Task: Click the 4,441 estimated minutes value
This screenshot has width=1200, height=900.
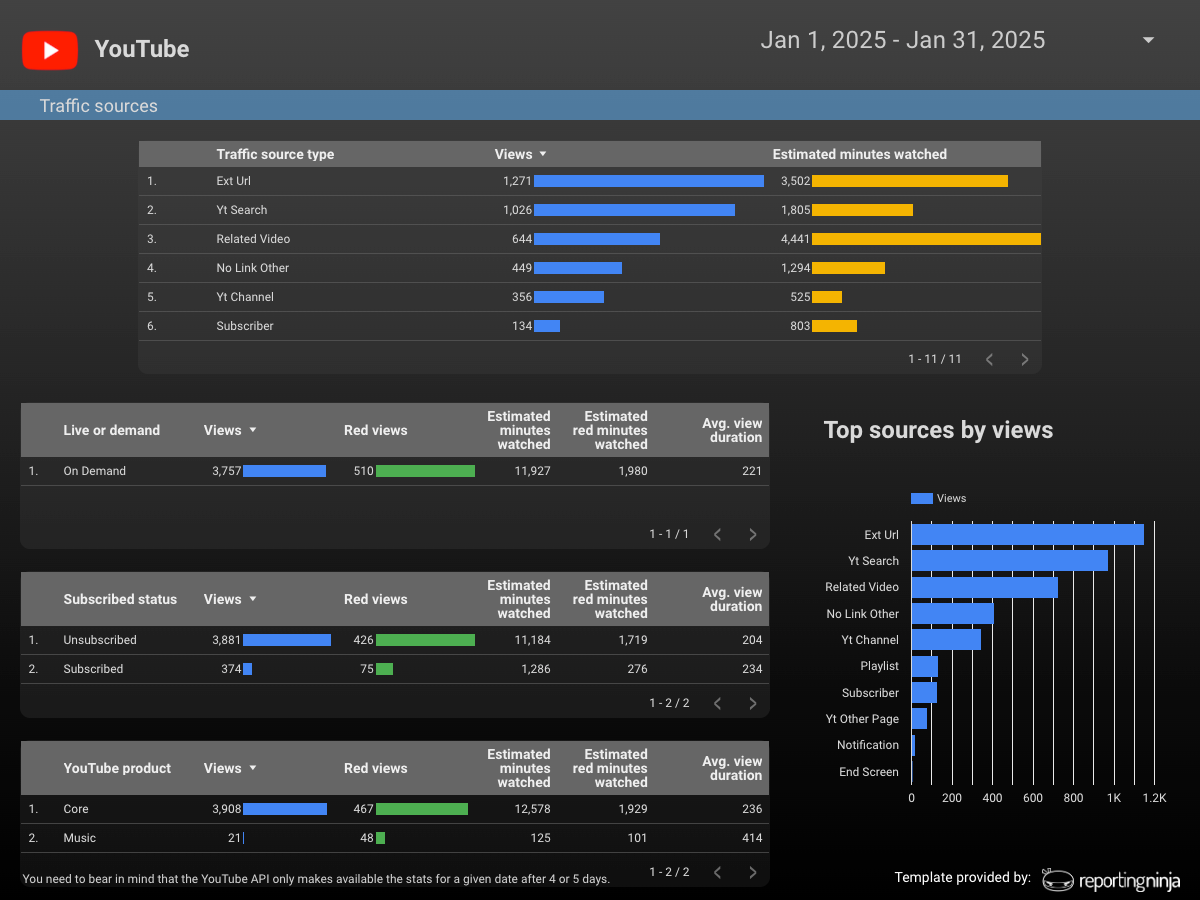Action: 795,239
